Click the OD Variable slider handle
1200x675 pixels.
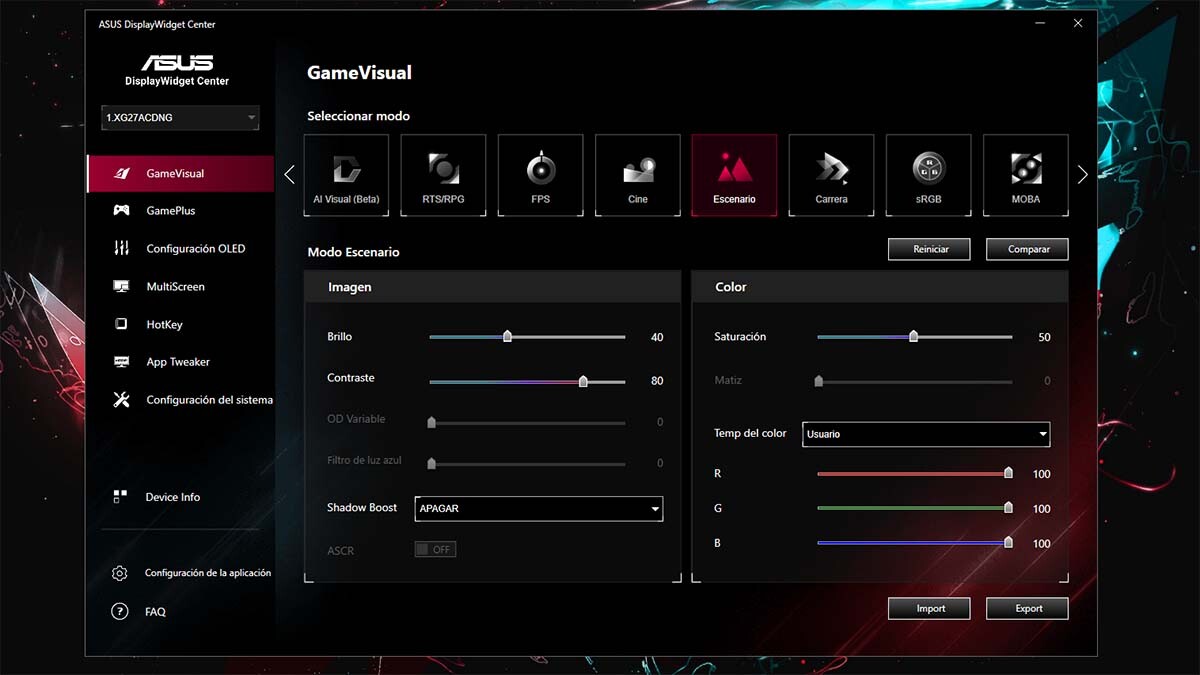tap(432, 422)
